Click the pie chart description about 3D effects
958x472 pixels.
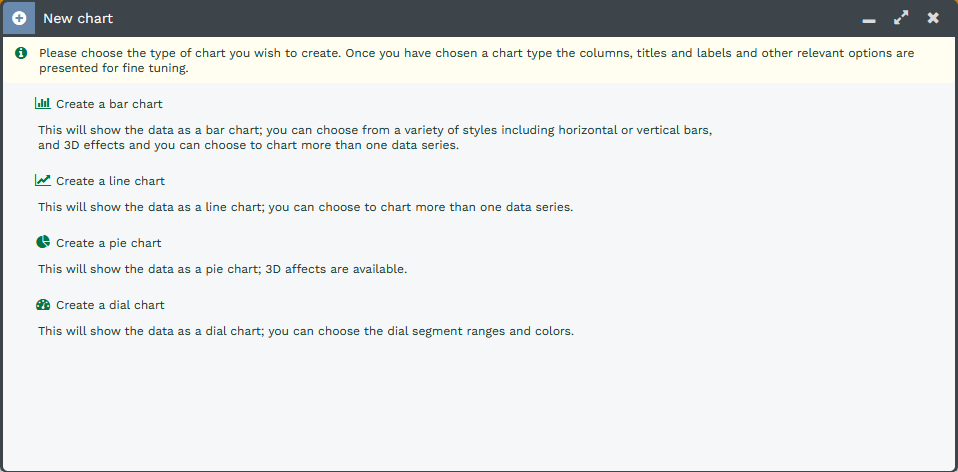(x=223, y=270)
